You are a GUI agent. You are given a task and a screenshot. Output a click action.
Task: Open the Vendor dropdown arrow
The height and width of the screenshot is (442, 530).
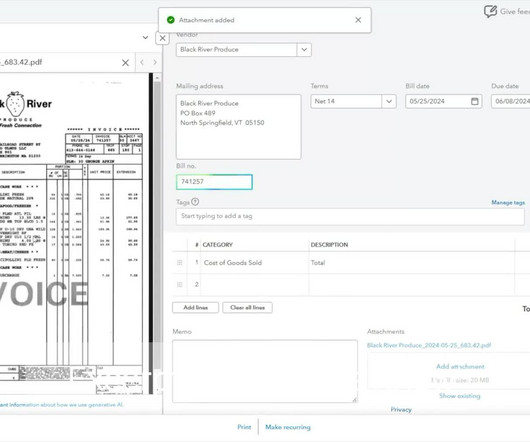click(x=304, y=50)
